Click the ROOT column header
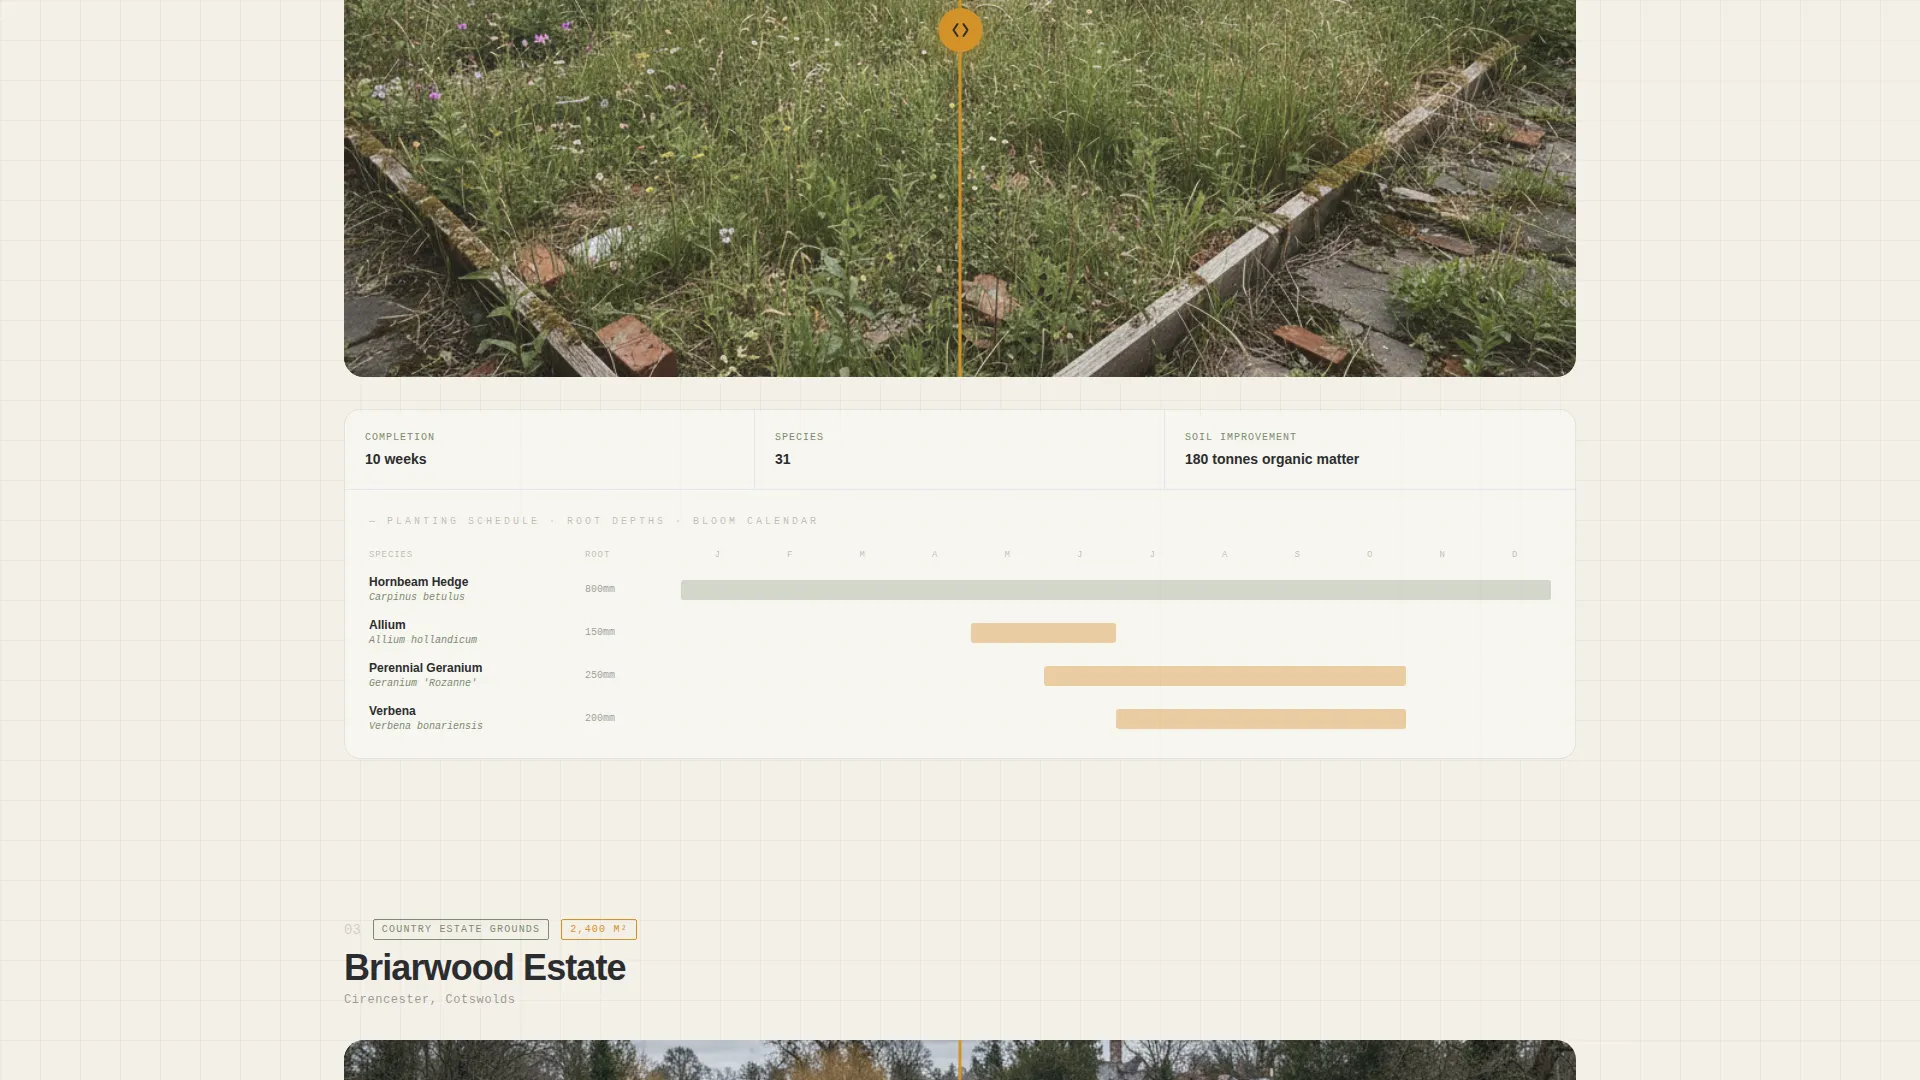The height and width of the screenshot is (1080, 1920). pos(597,554)
